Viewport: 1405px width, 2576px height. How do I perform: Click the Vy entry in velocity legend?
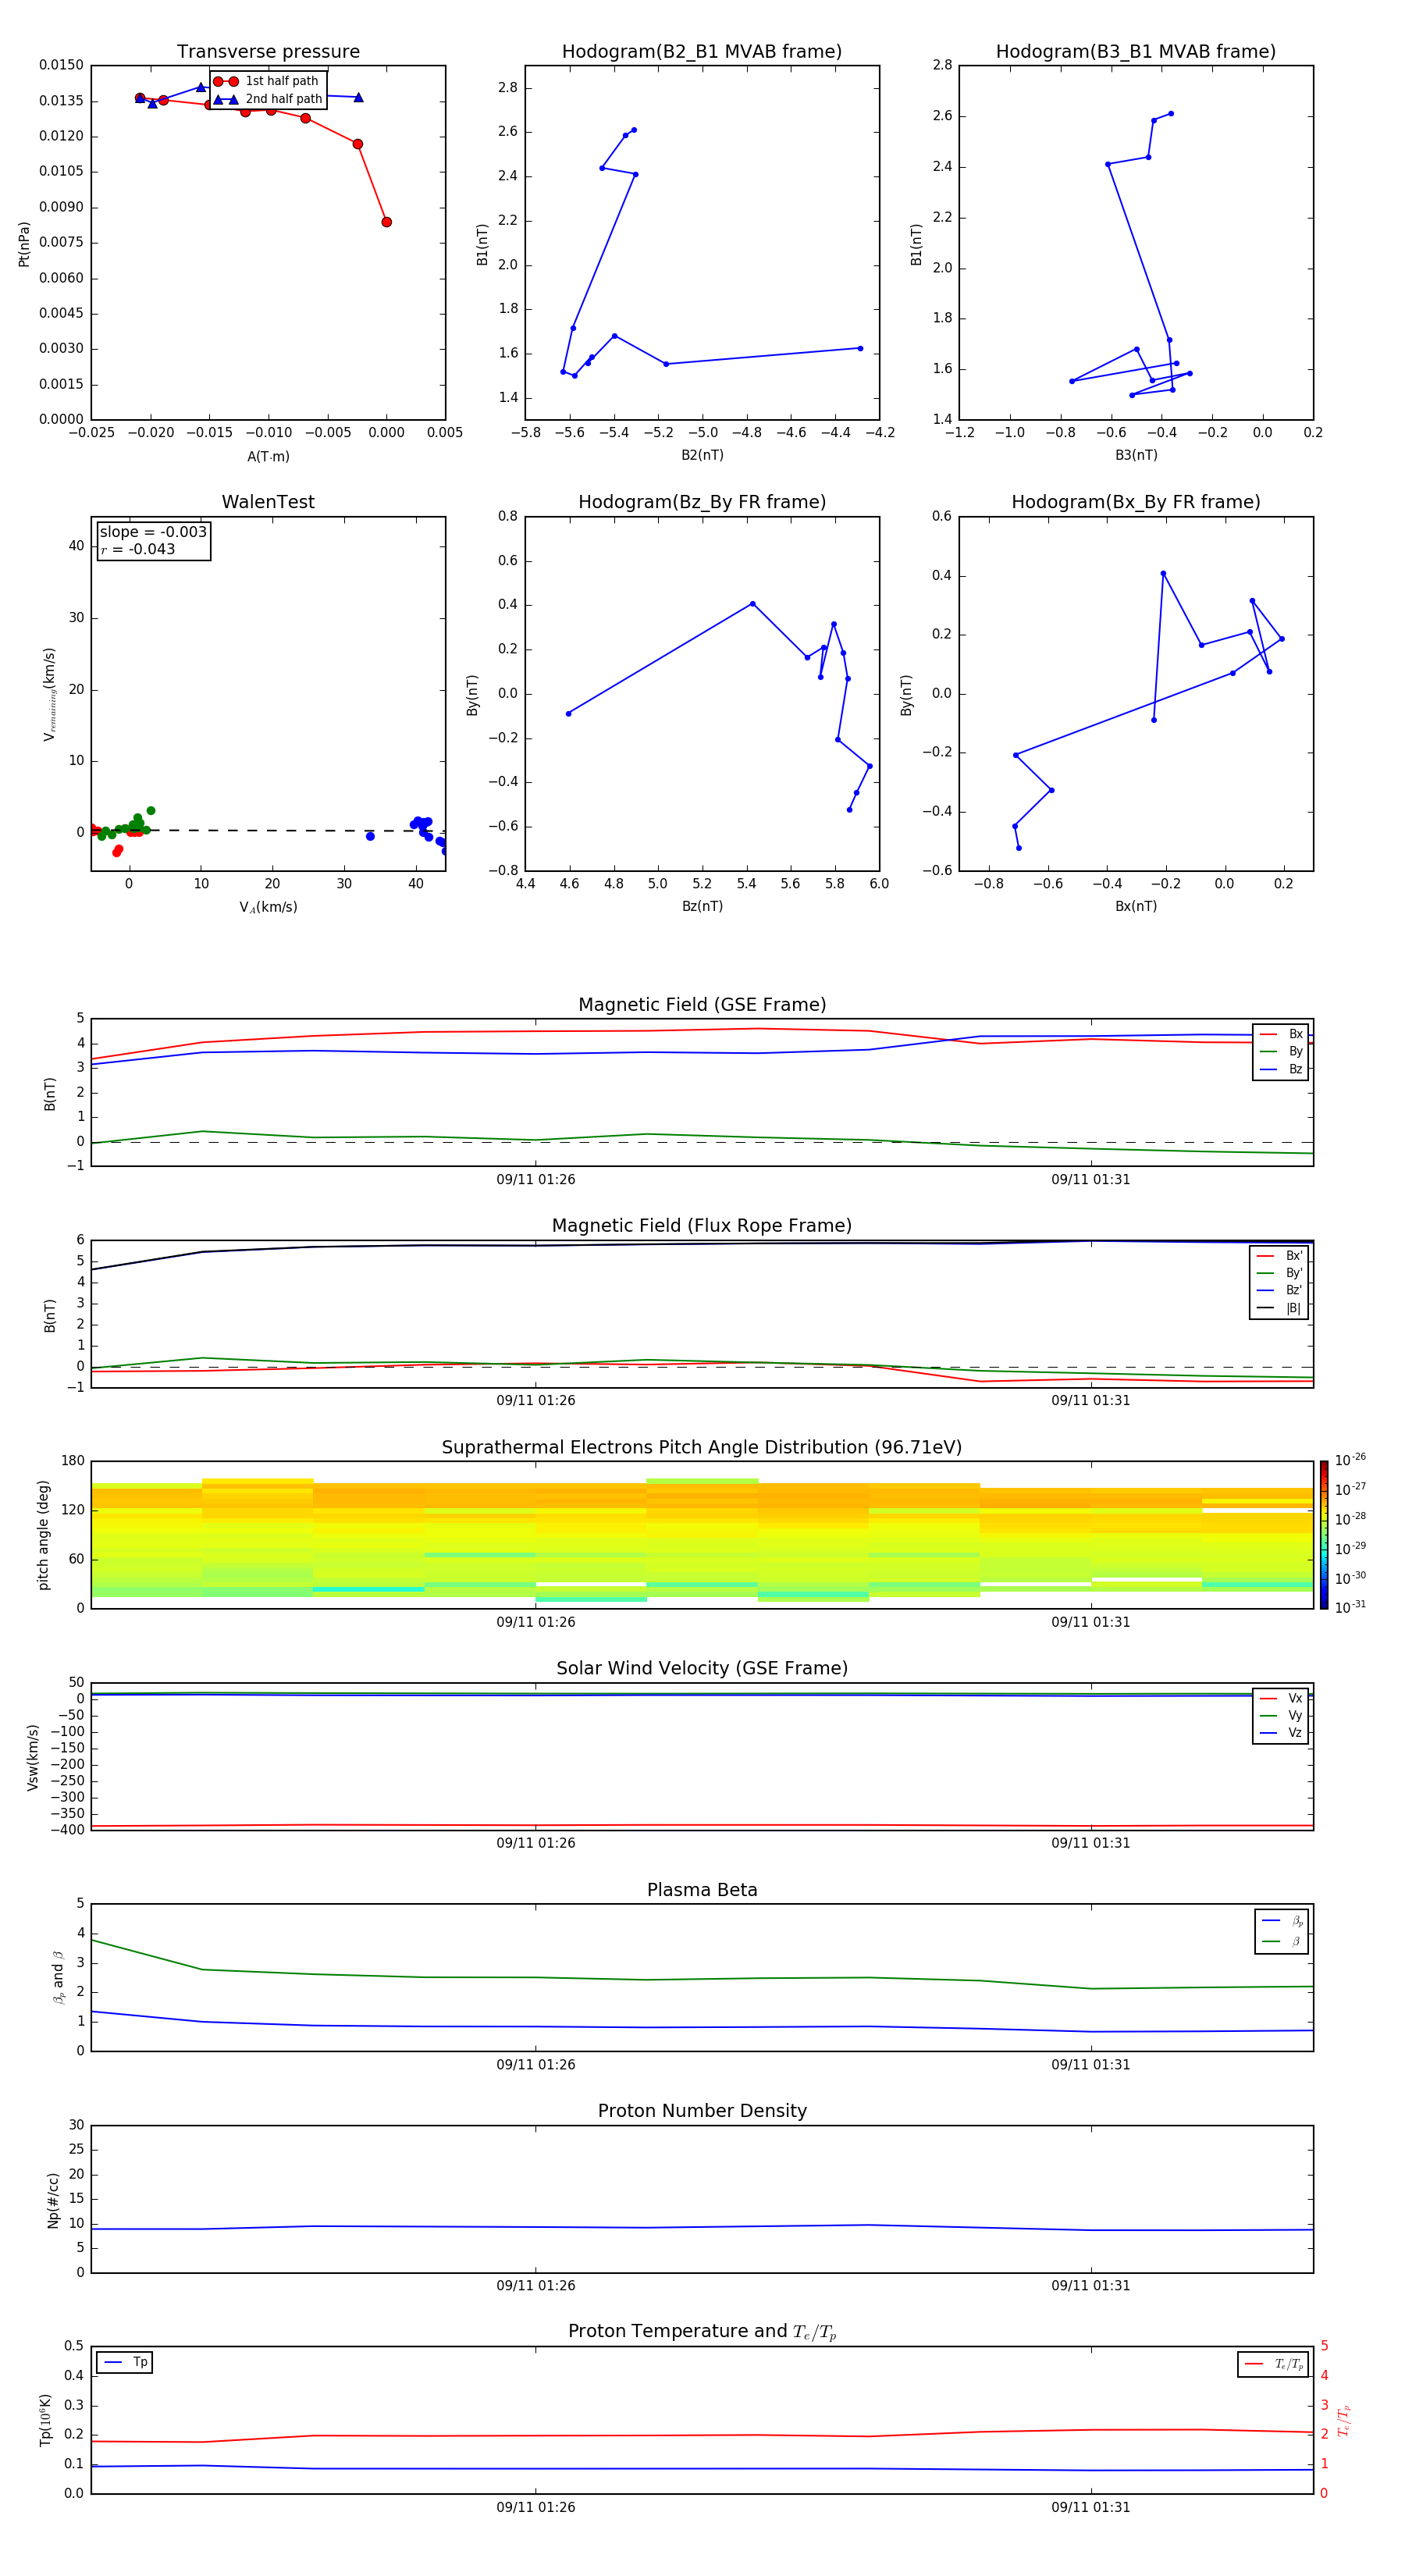coord(1281,1715)
